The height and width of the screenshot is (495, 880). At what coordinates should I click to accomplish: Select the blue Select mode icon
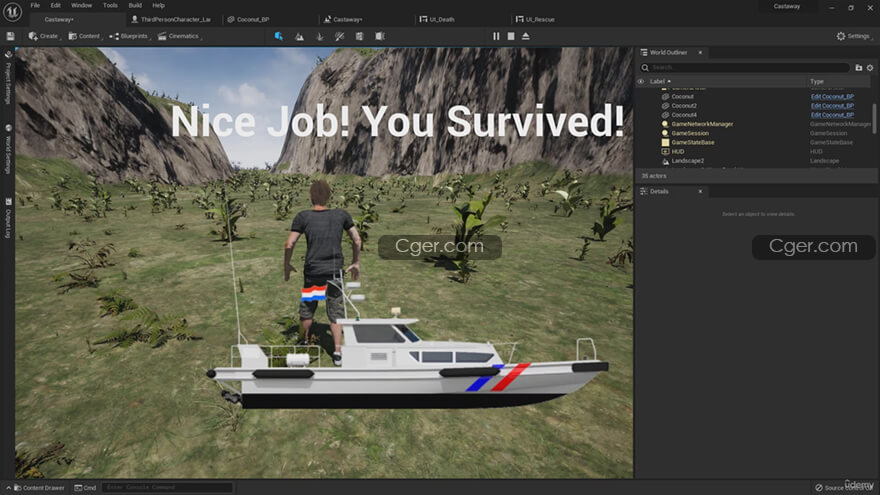click(x=278, y=36)
